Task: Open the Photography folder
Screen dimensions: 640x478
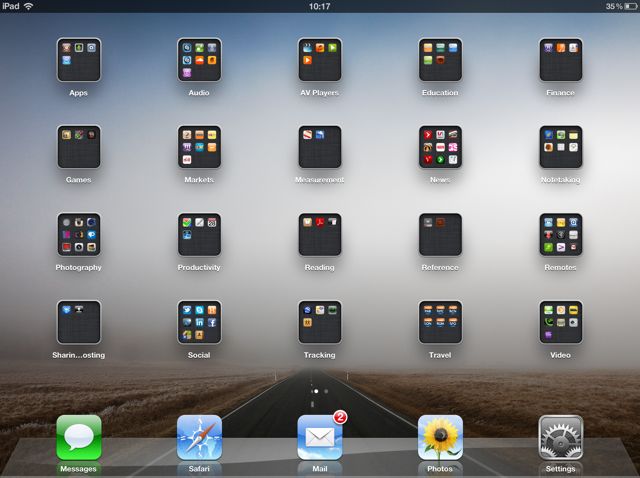Action: (79, 235)
